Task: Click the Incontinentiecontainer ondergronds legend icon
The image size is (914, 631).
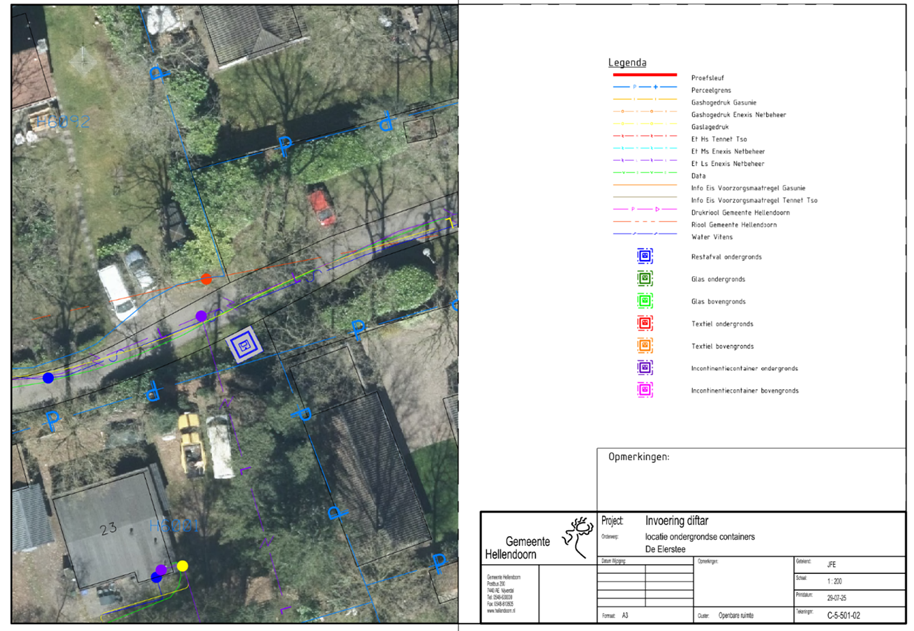Action: 645,368
